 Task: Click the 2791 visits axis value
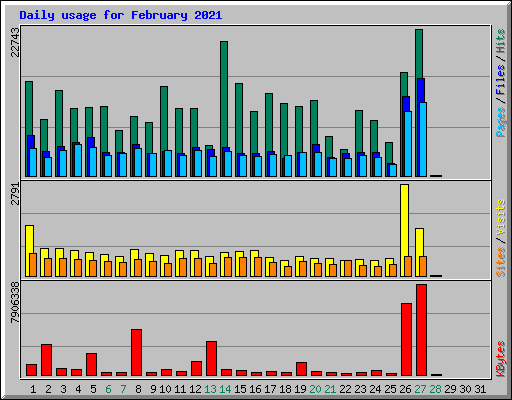[15, 193]
